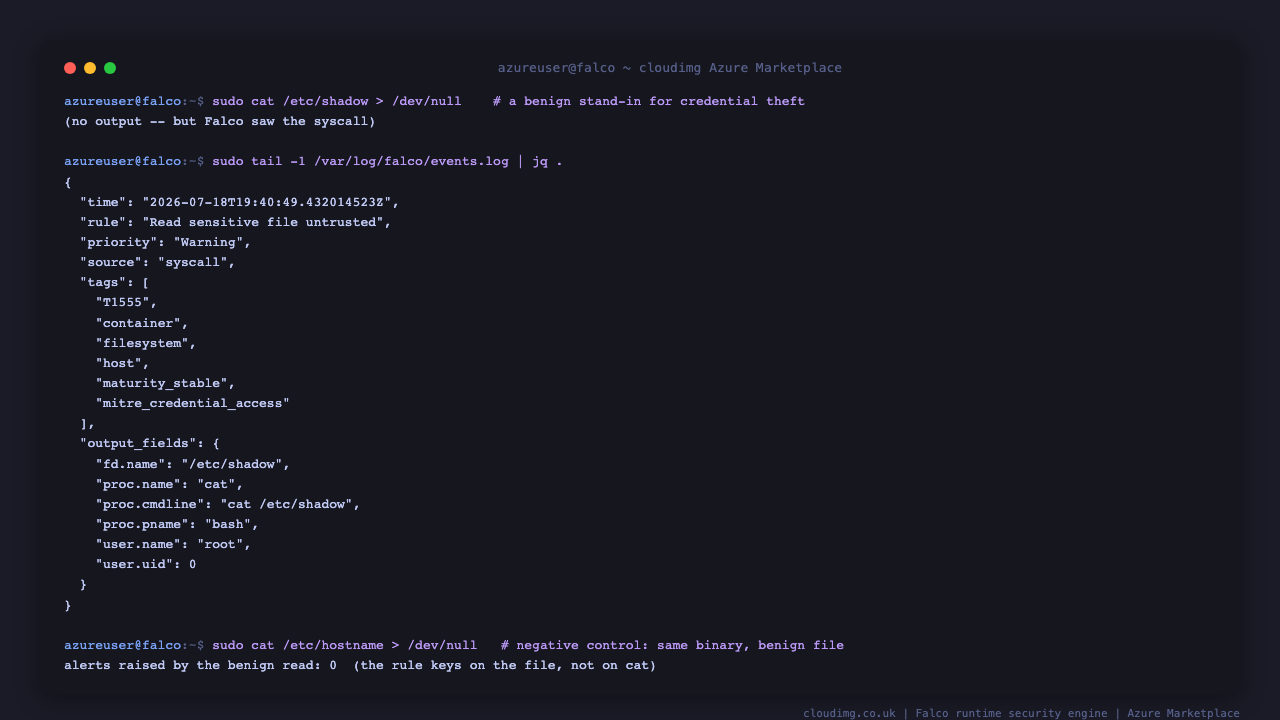Click the "proc.name": "cat" line
The height and width of the screenshot is (720, 1280).
[170, 484]
